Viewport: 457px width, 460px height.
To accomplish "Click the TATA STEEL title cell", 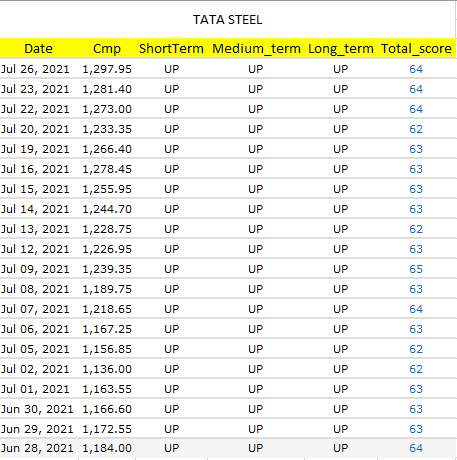I will coord(228,20).
